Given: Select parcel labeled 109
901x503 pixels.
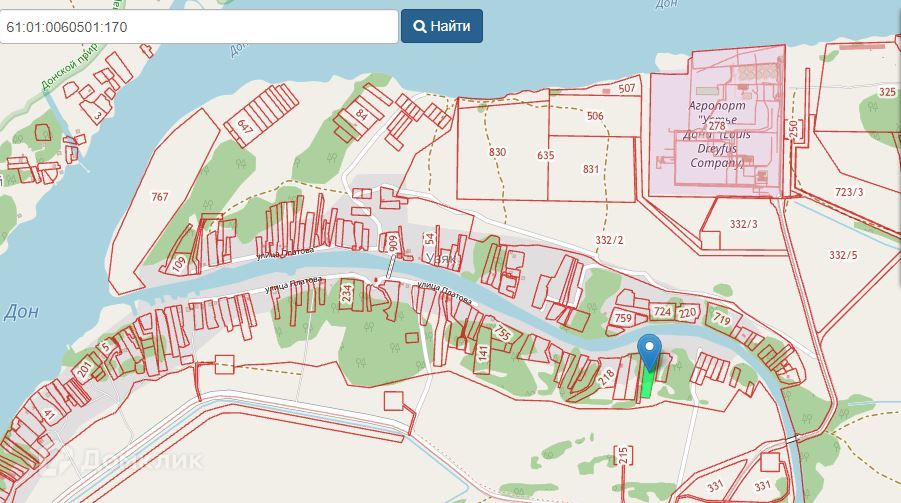Looking at the screenshot, I should (x=179, y=264).
